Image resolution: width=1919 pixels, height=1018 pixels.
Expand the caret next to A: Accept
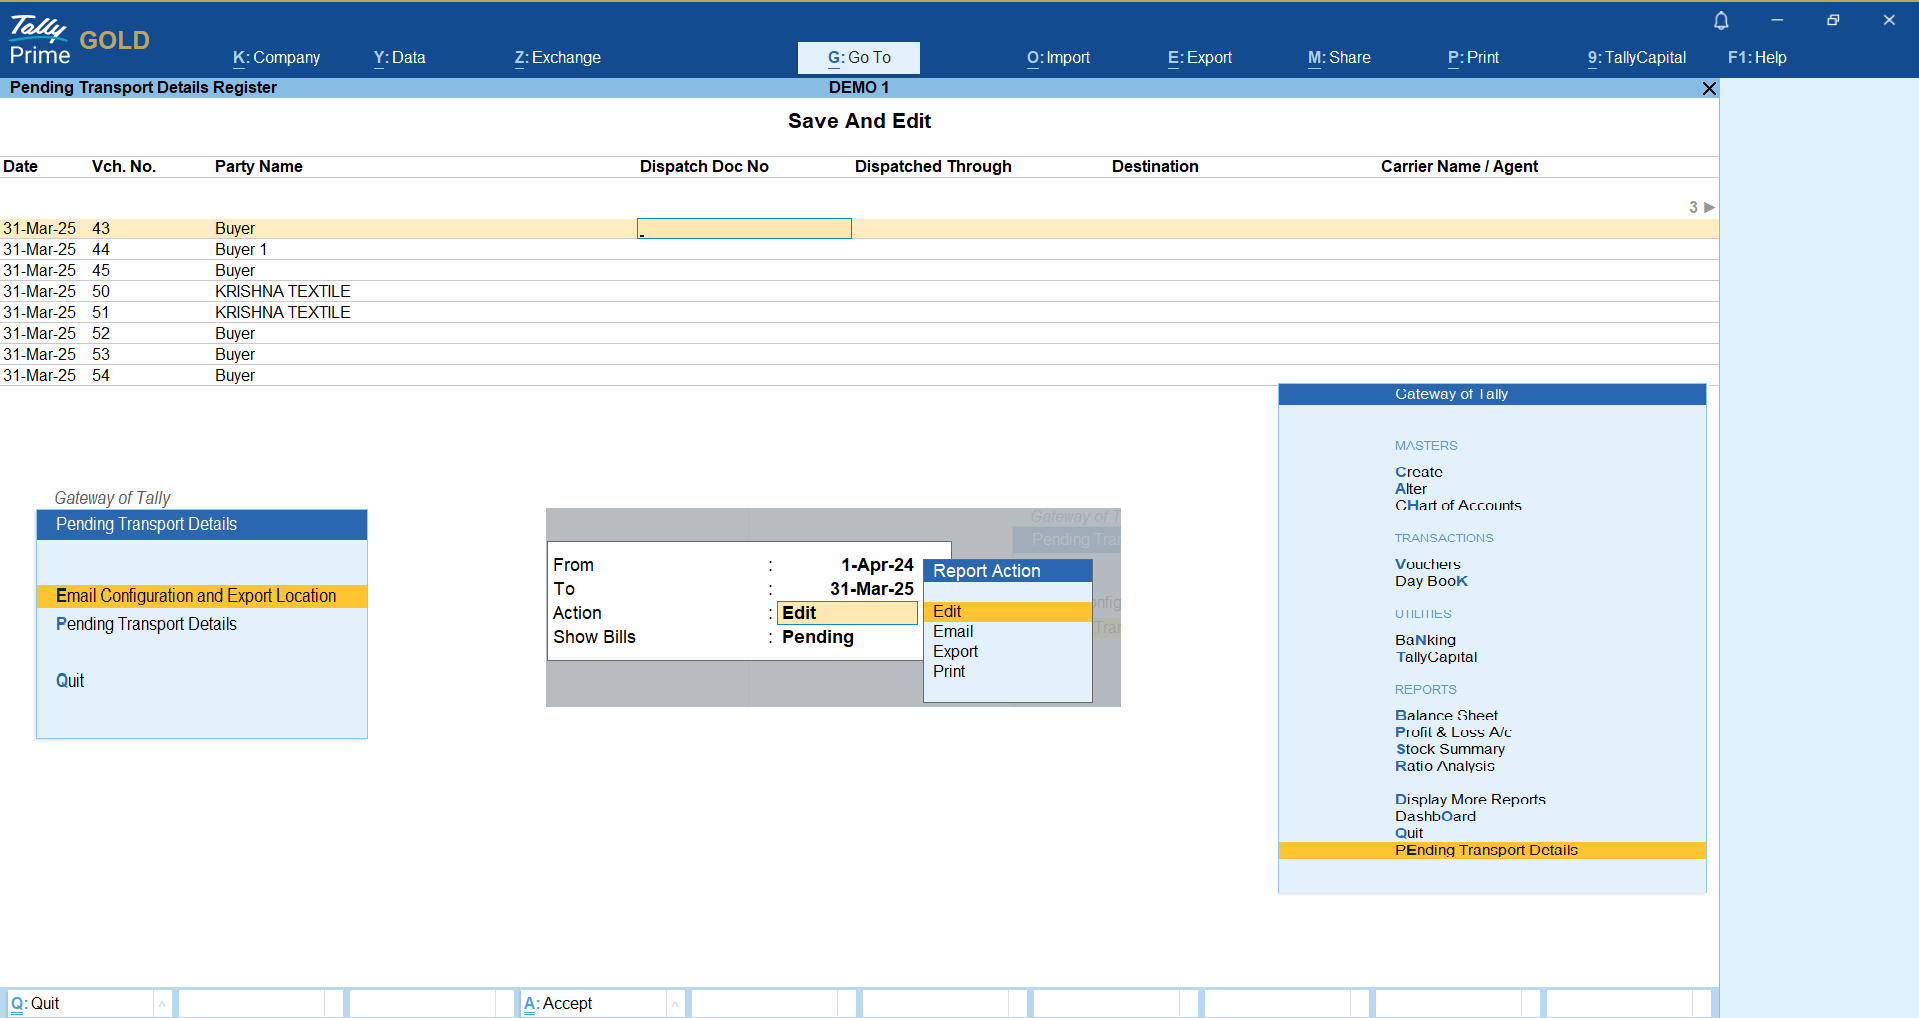tap(675, 1003)
